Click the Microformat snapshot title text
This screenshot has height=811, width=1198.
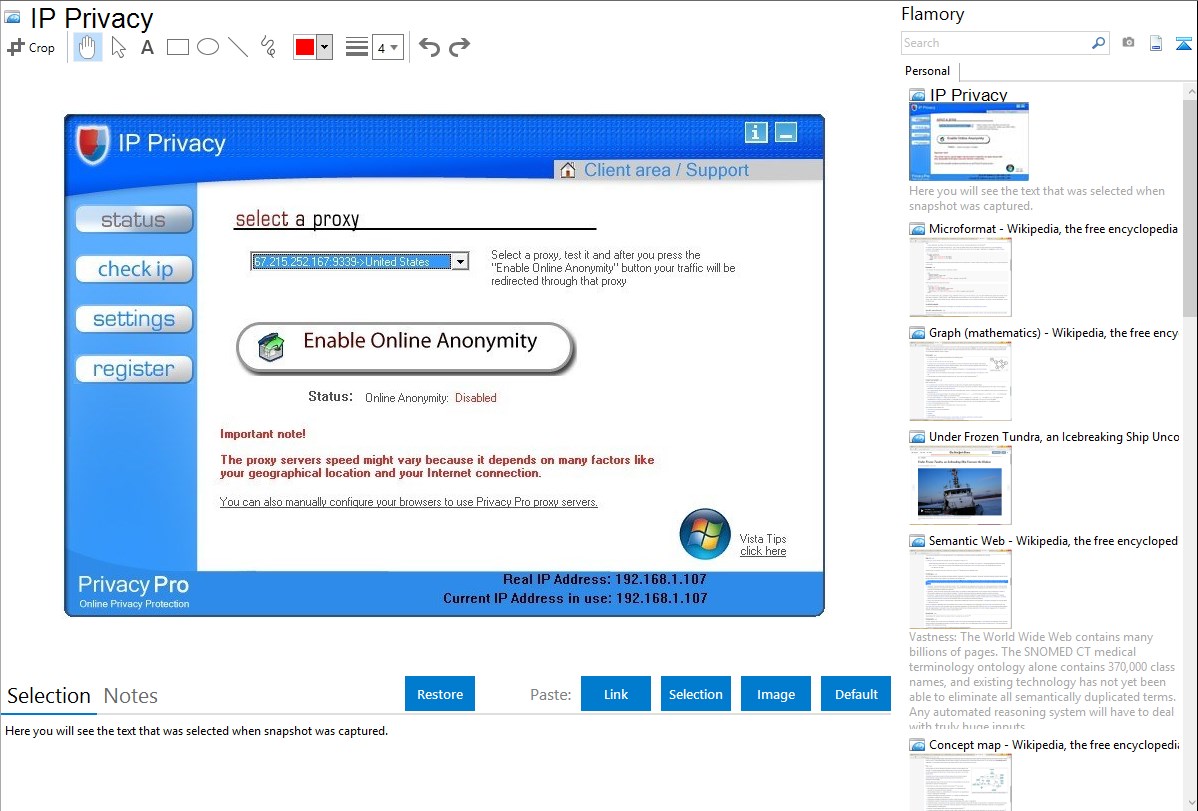tap(1053, 229)
